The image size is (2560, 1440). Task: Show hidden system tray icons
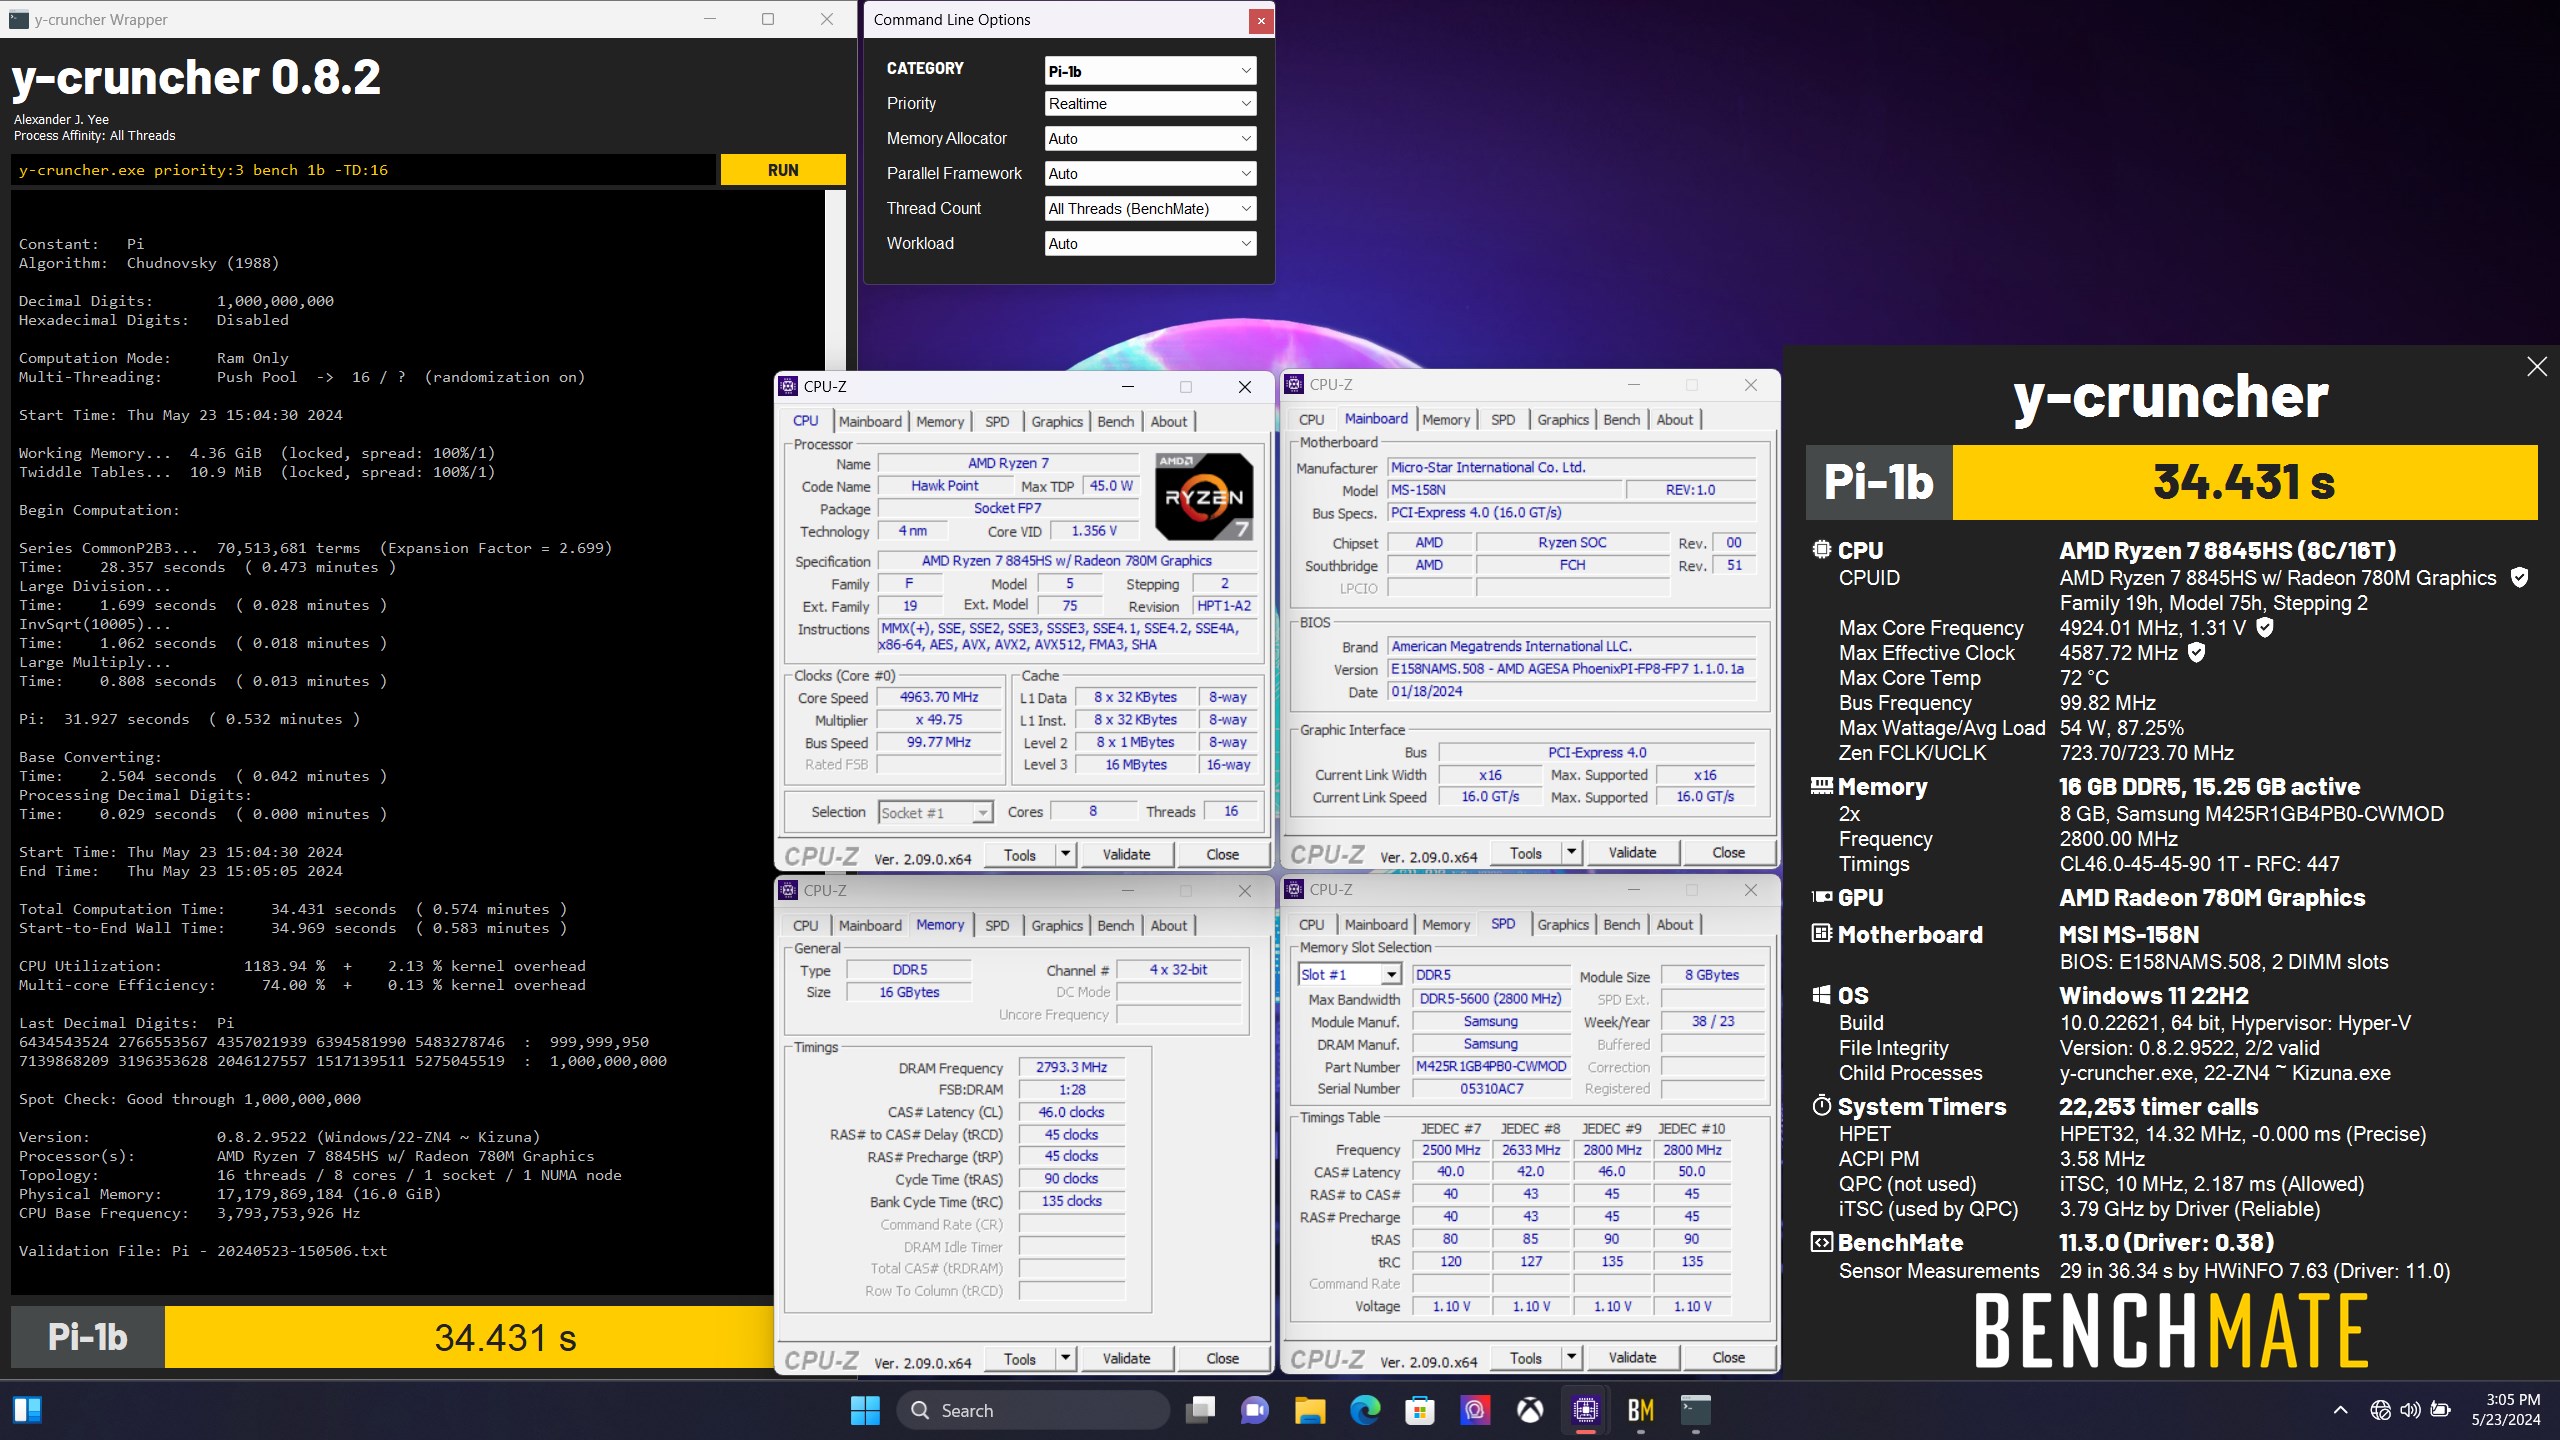pyautogui.click(x=2340, y=1411)
